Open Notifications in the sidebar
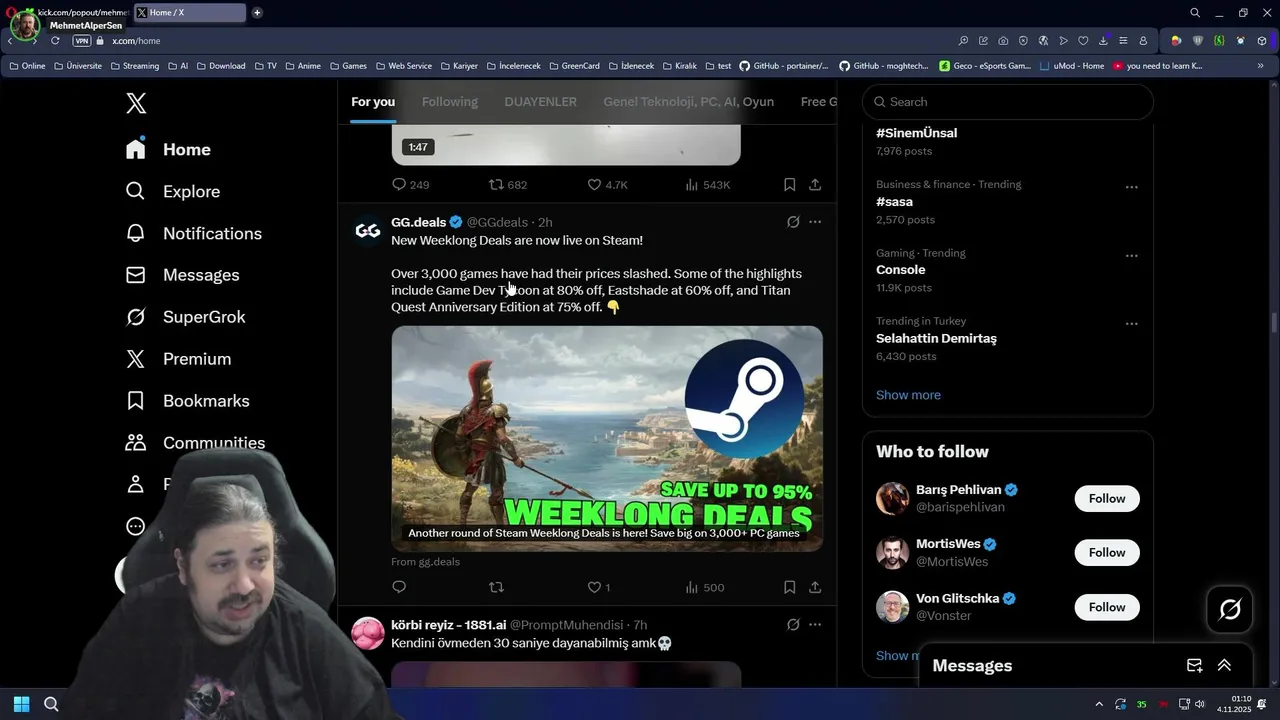Screen dimensions: 1280x720 tap(193, 233)
